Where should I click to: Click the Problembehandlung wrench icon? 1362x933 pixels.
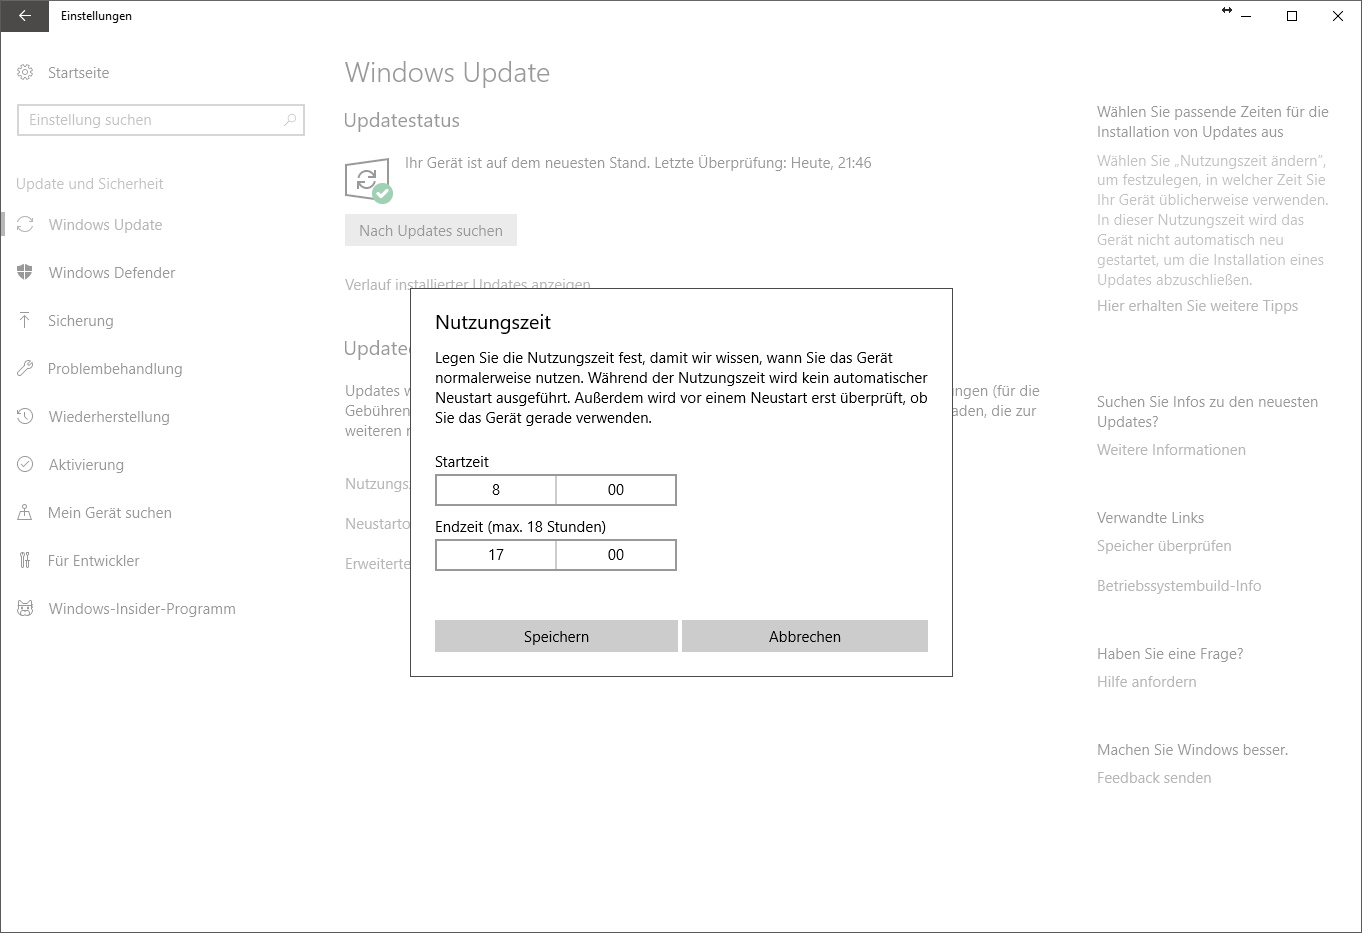tap(25, 368)
